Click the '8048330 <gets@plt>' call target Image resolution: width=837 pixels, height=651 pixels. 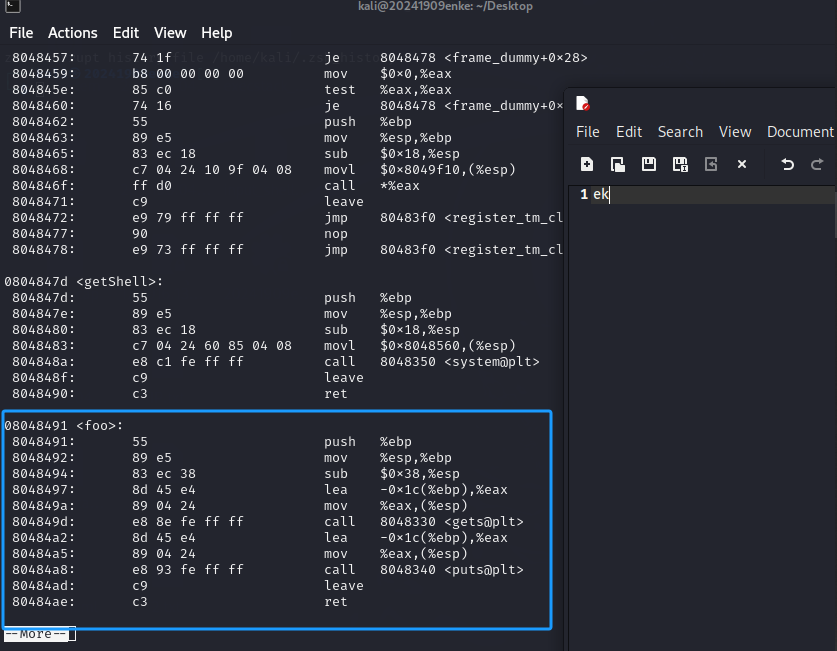[x=452, y=522]
